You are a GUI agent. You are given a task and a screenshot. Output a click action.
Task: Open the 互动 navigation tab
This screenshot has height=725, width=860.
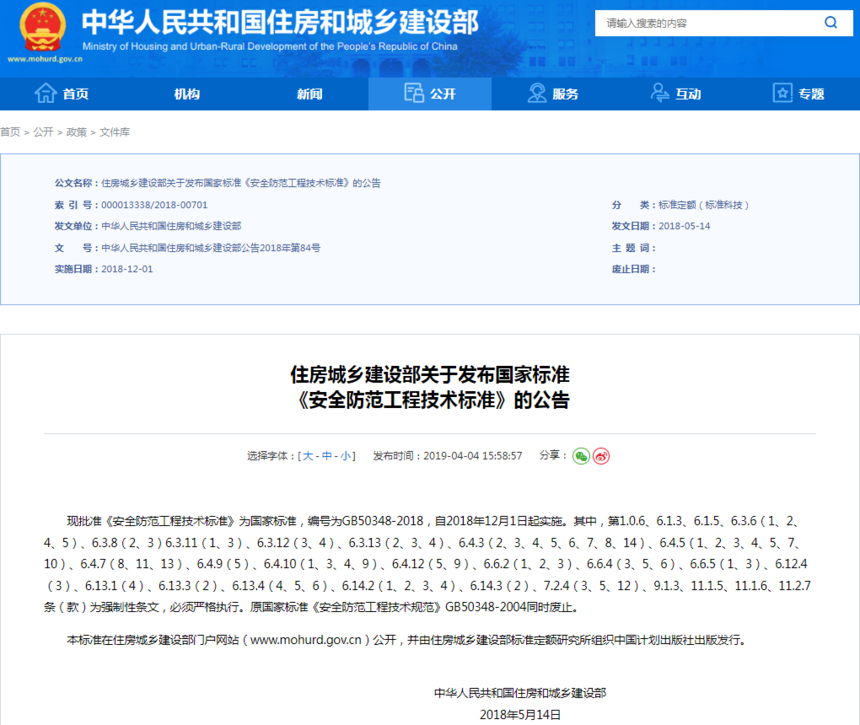(676, 94)
